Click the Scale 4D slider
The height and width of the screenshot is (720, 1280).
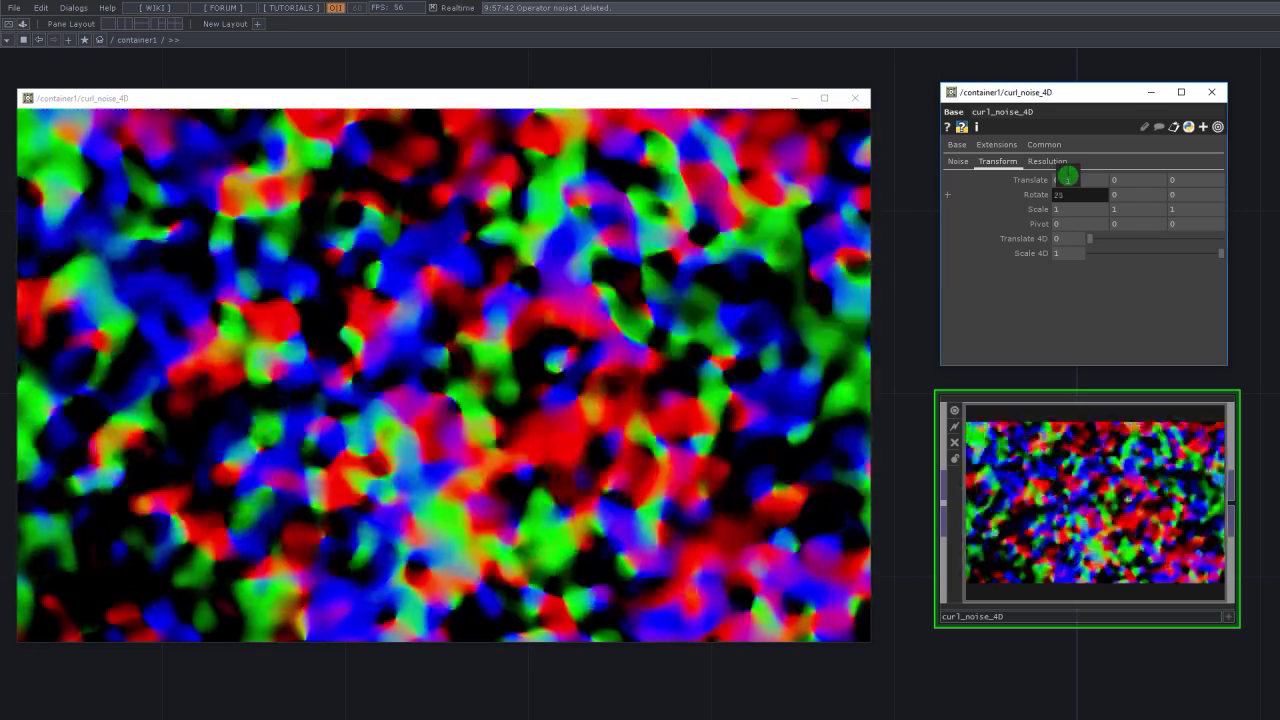1155,253
